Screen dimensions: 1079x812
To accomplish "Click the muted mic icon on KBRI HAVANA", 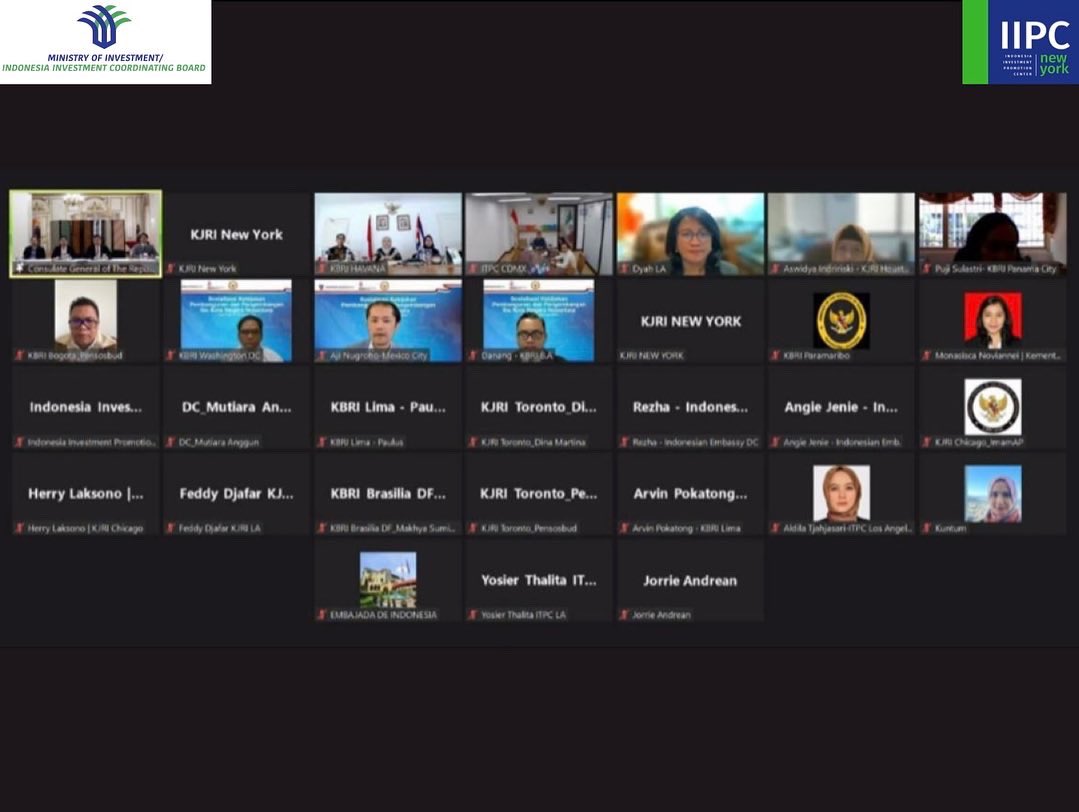I will click(321, 268).
